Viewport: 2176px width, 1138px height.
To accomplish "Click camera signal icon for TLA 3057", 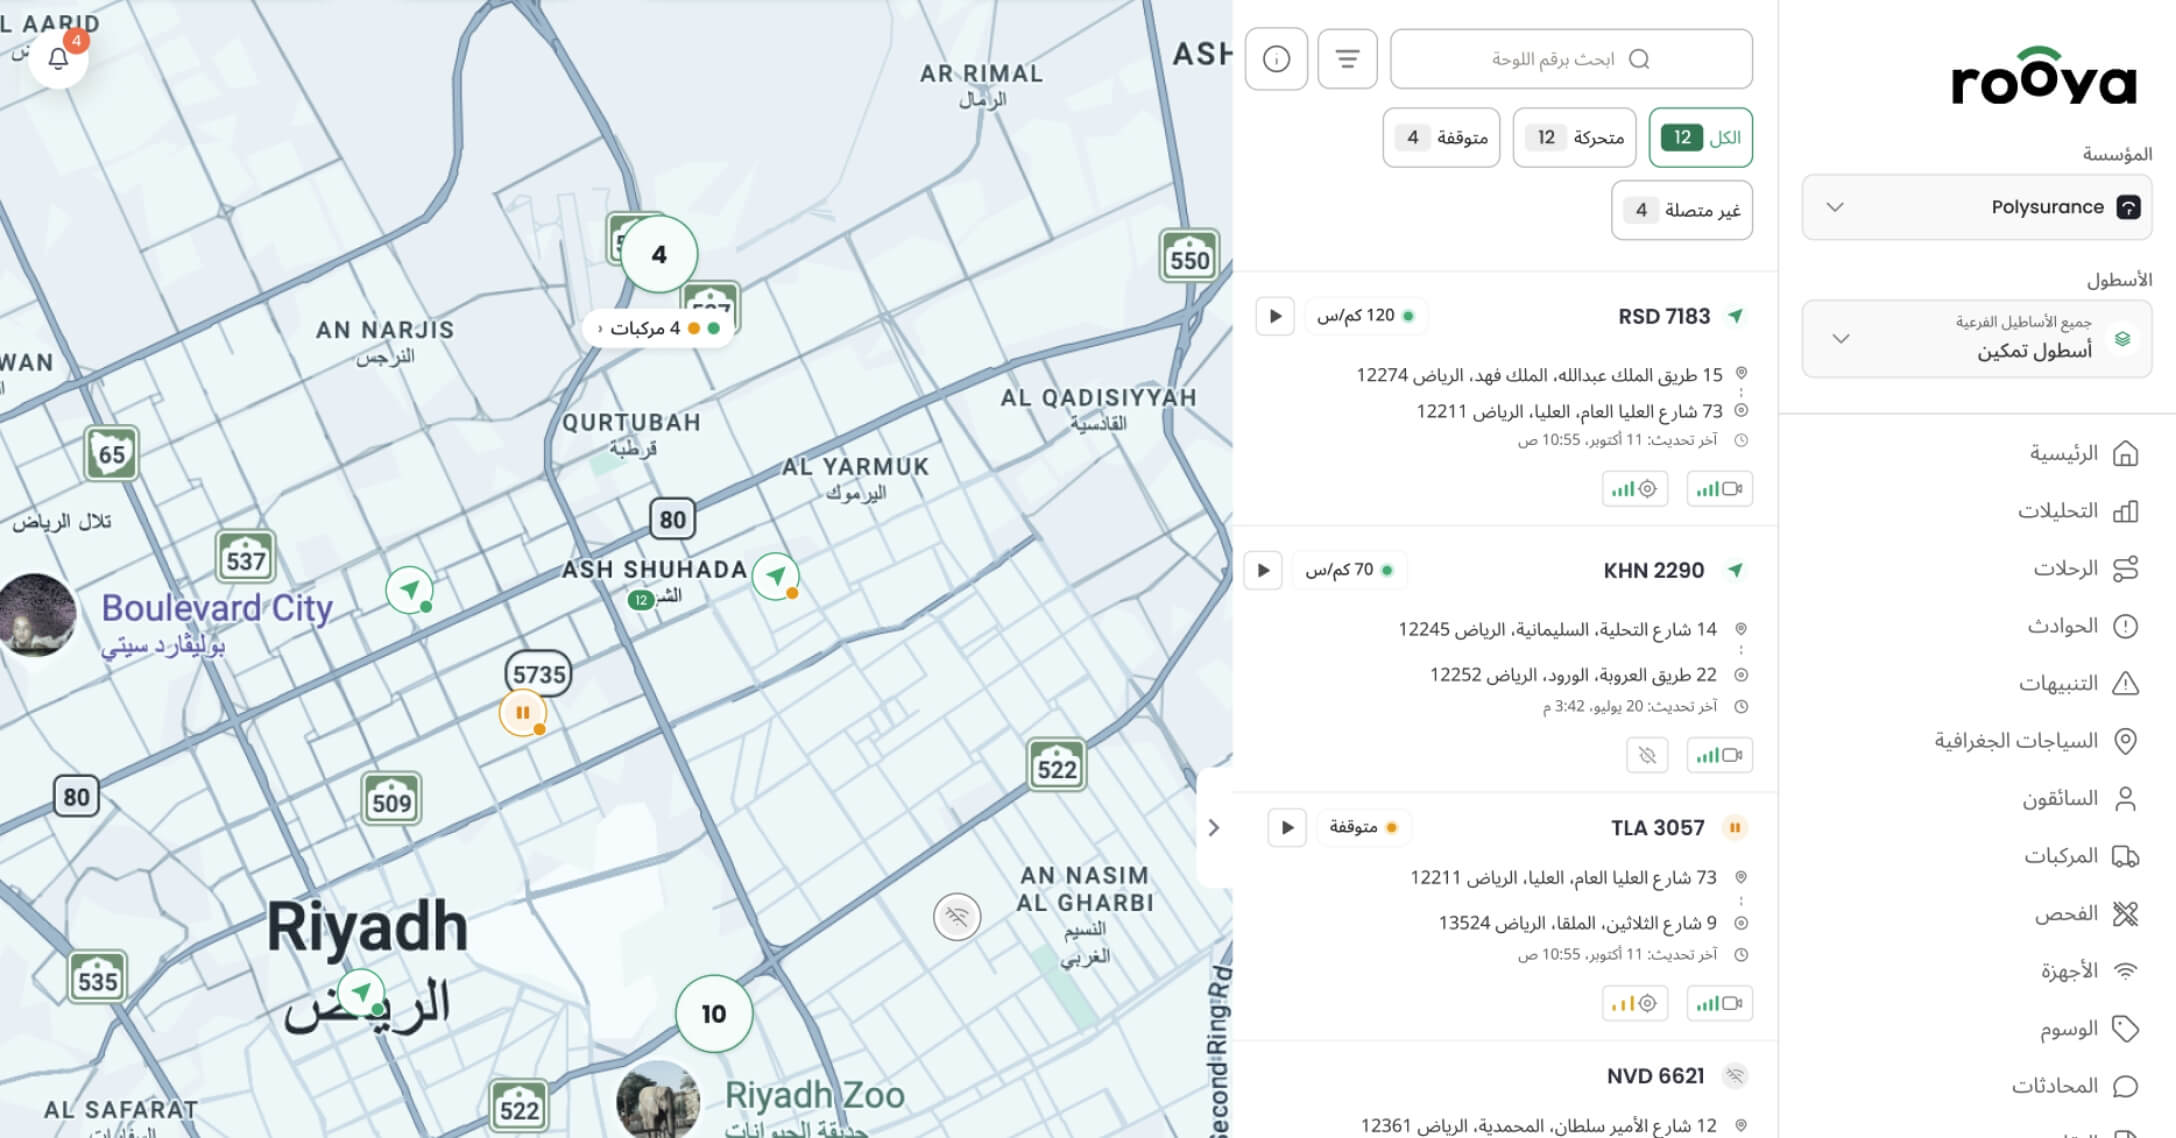I will coord(1719,1003).
